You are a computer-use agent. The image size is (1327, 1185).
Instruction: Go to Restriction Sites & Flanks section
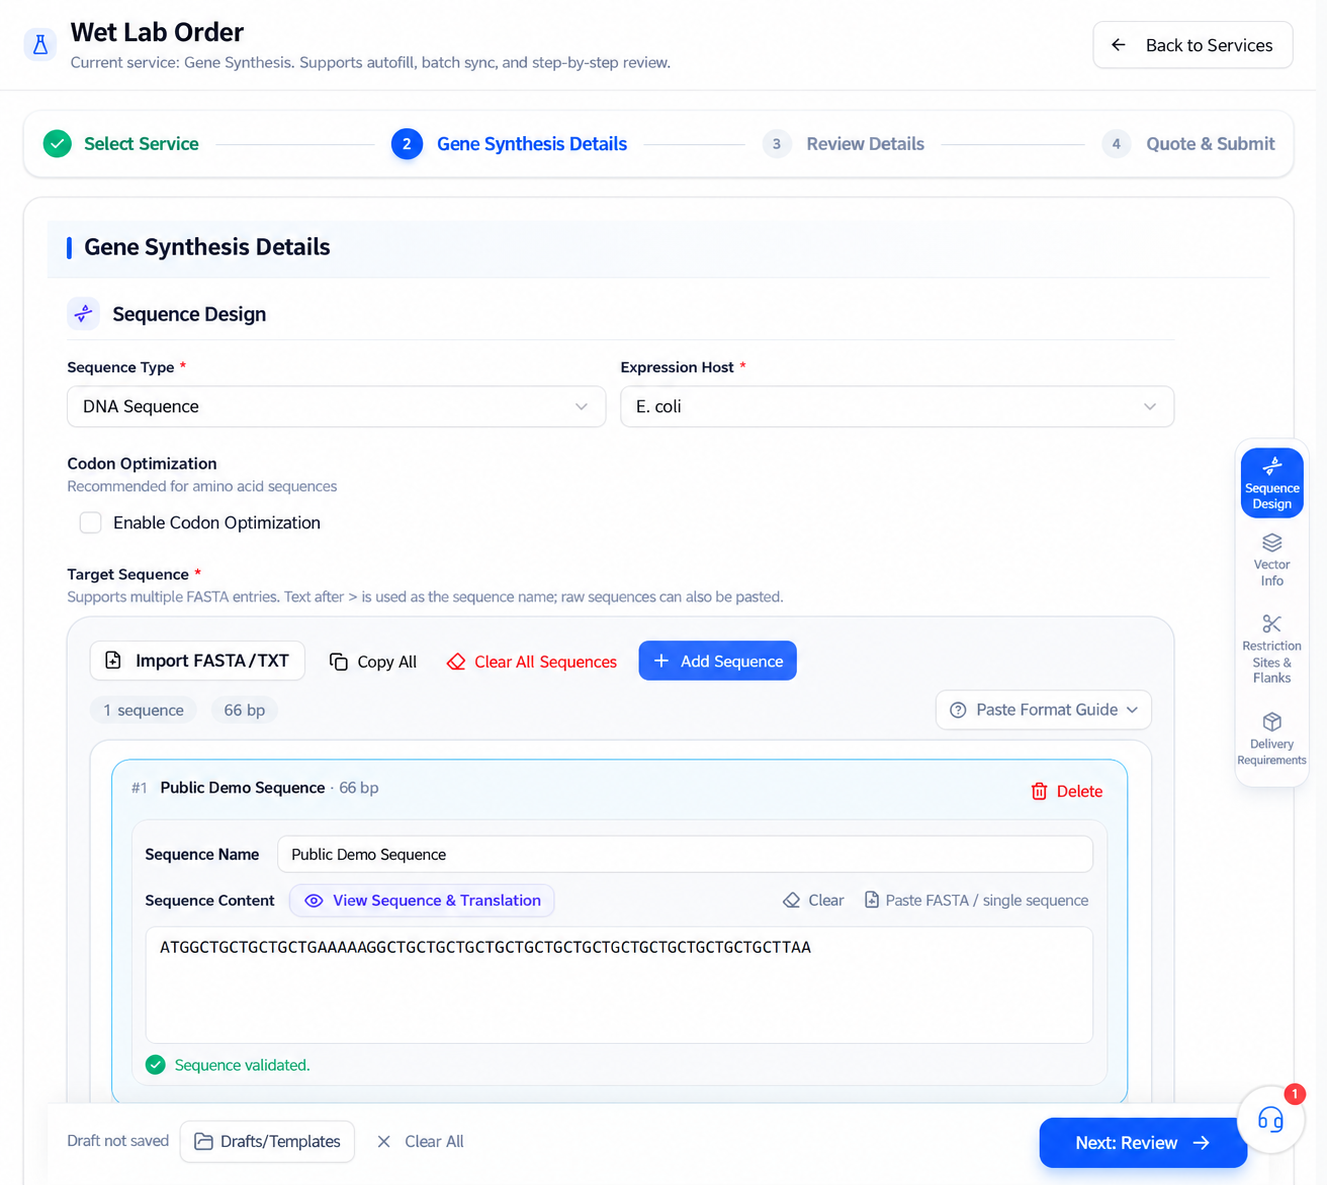coord(1271,649)
